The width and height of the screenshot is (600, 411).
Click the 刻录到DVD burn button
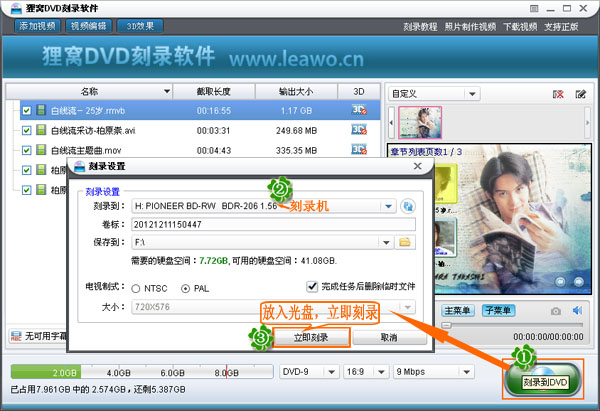pyautogui.click(x=543, y=380)
